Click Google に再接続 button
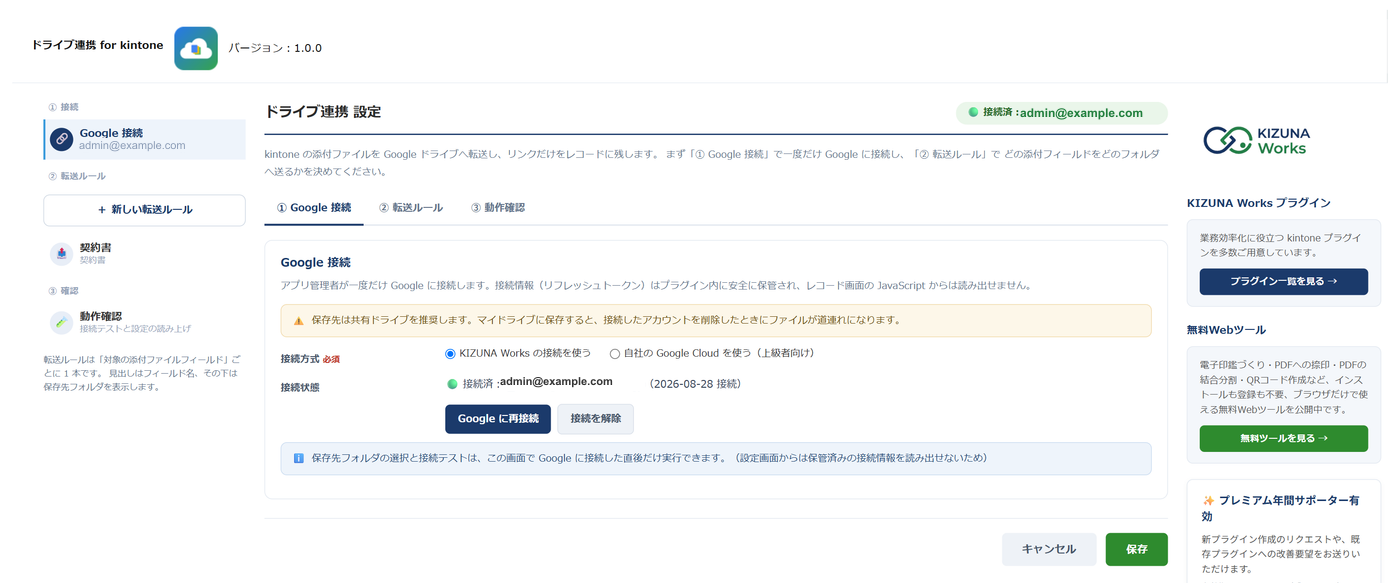 pyautogui.click(x=498, y=419)
